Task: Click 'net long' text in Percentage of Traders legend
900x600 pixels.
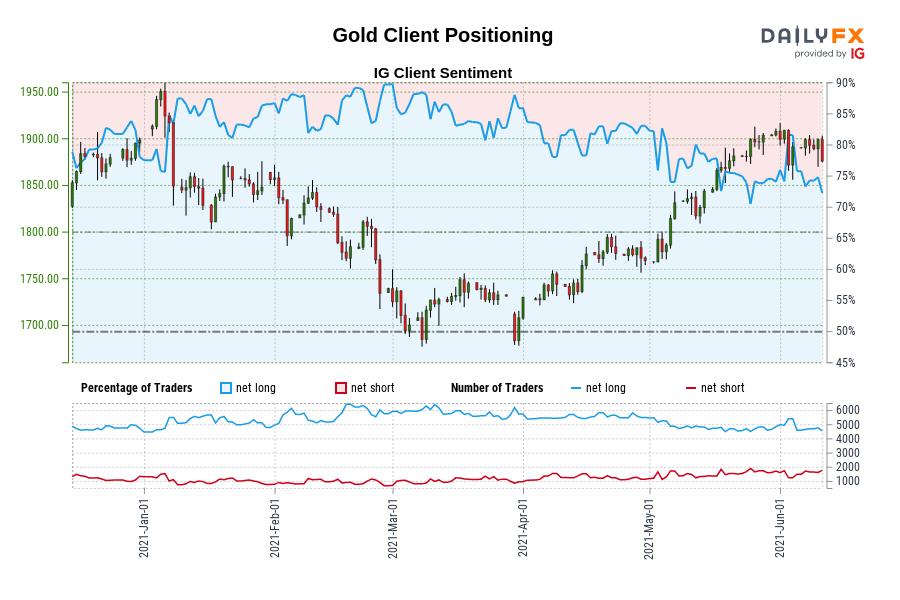Action: (256, 388)
